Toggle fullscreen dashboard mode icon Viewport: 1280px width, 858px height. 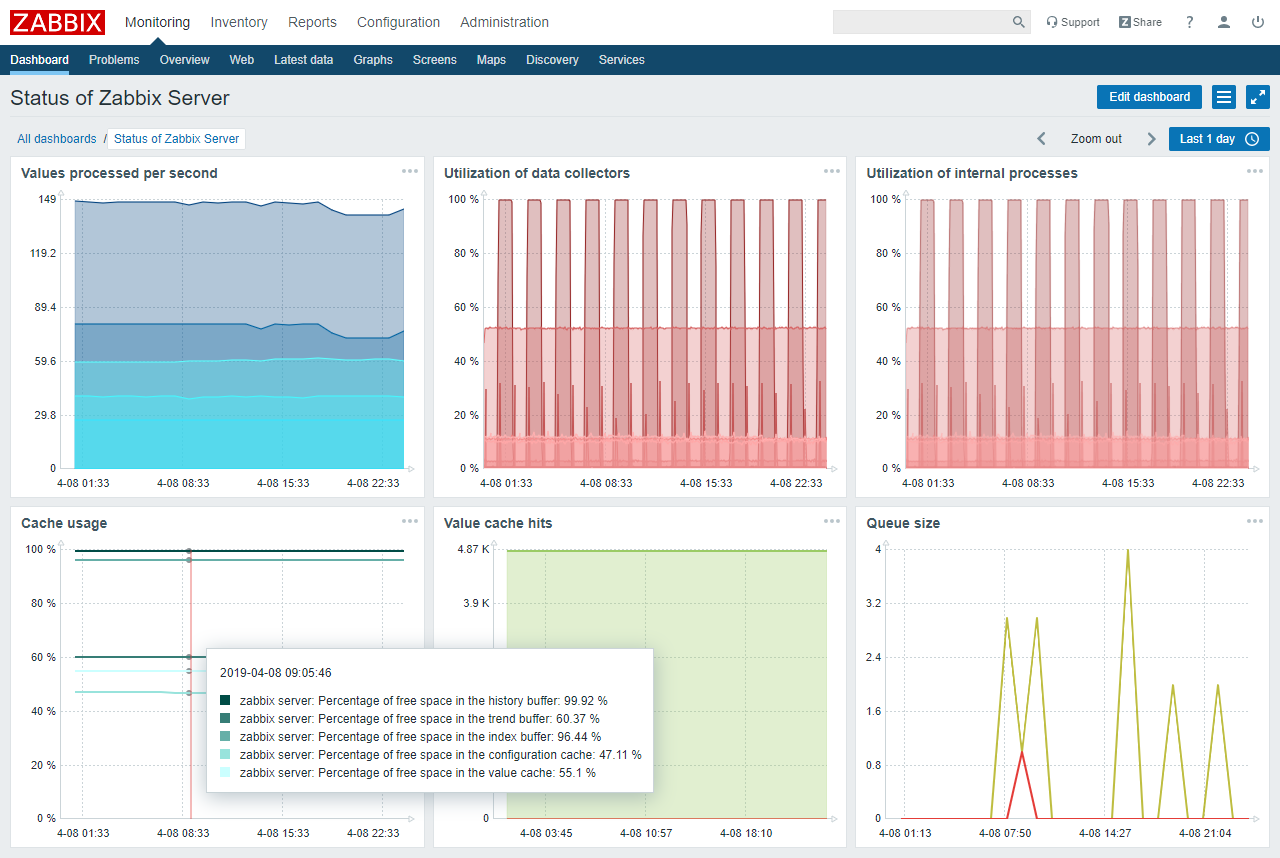tap(1258, 97)
